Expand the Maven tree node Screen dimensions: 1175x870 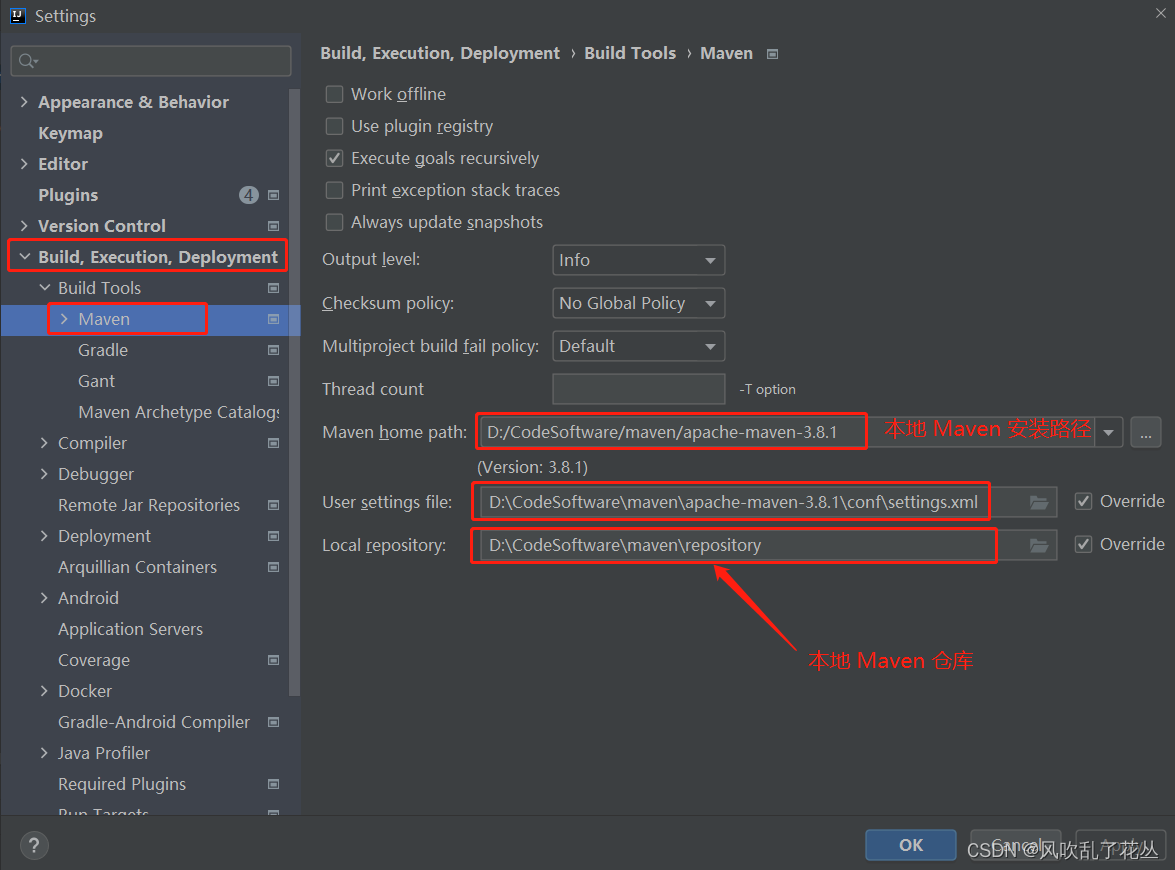[64, 319]
